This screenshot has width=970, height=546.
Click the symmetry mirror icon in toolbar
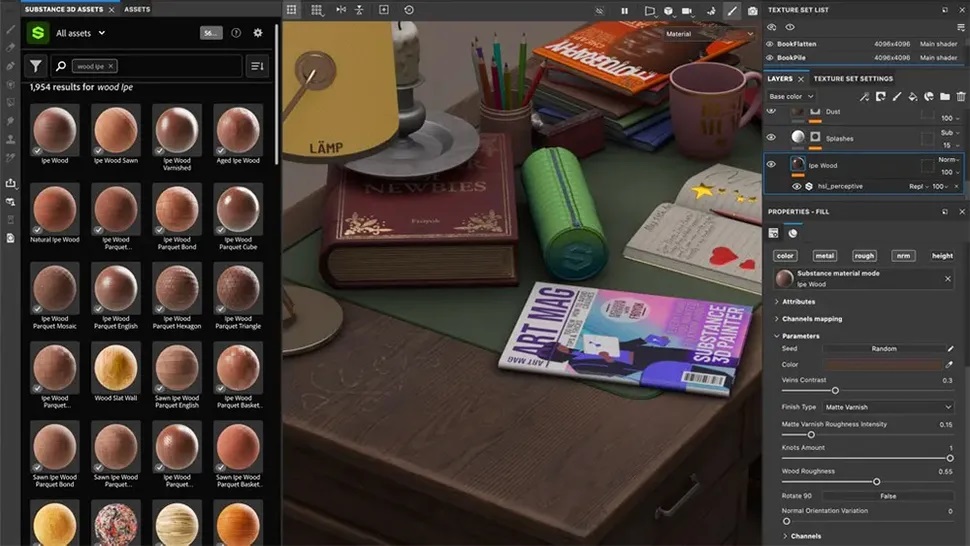(341, 10)
